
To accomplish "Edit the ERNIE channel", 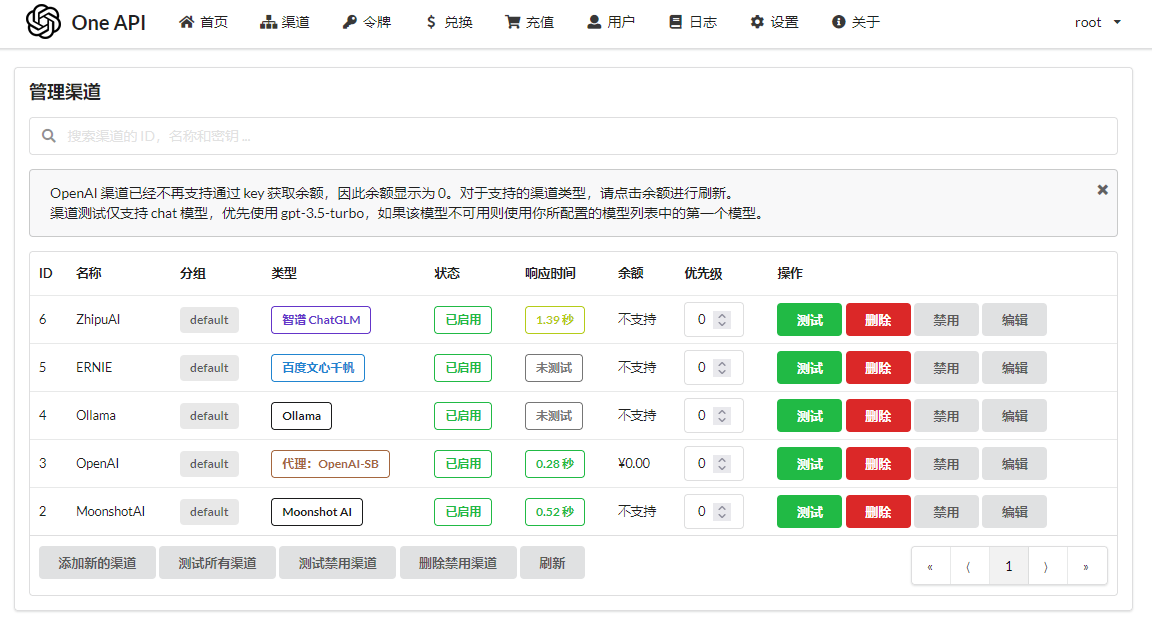I will (x=1015, y=367).
